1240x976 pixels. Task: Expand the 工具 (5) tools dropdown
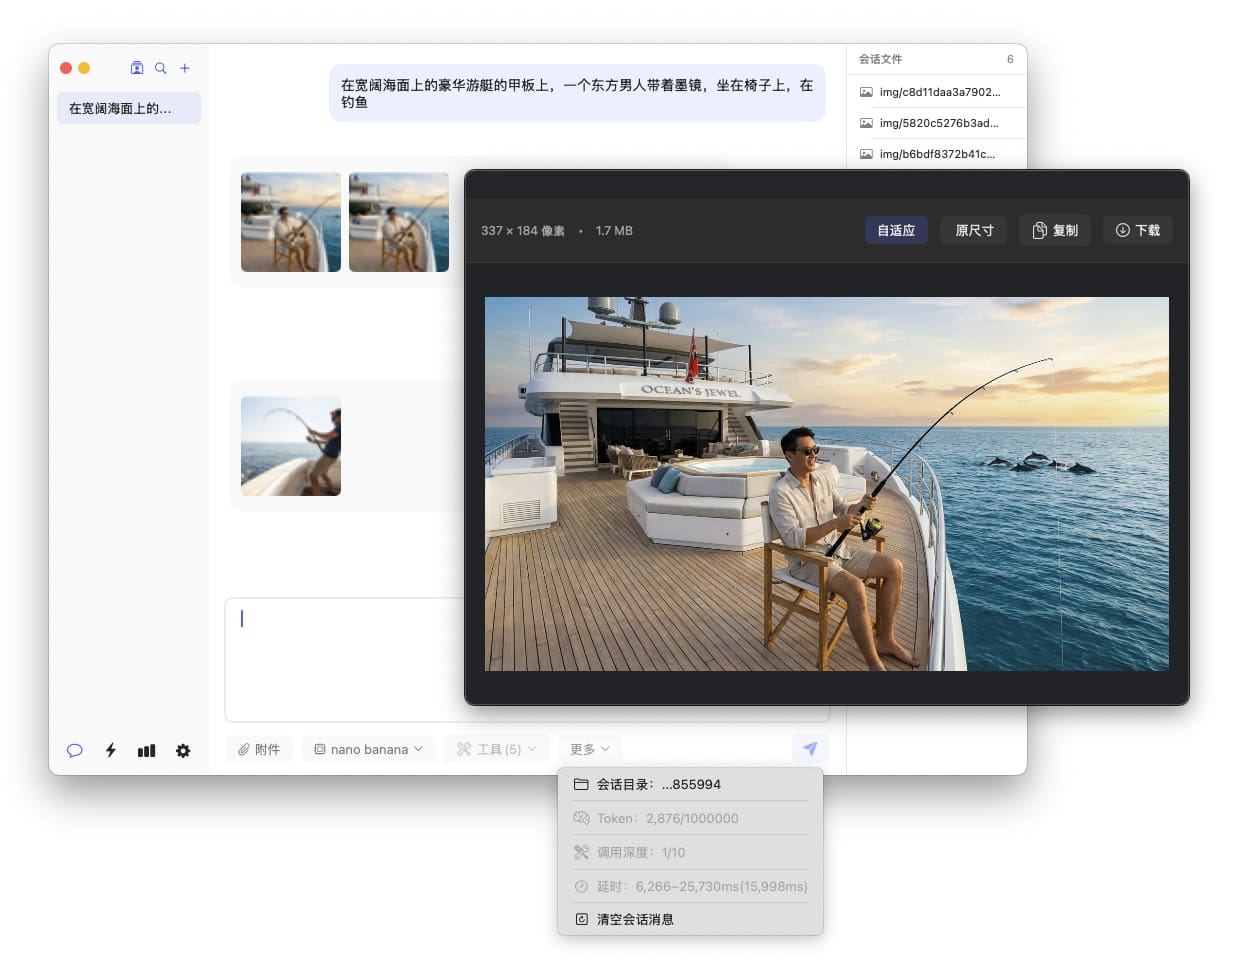click(x=497, y=749)
